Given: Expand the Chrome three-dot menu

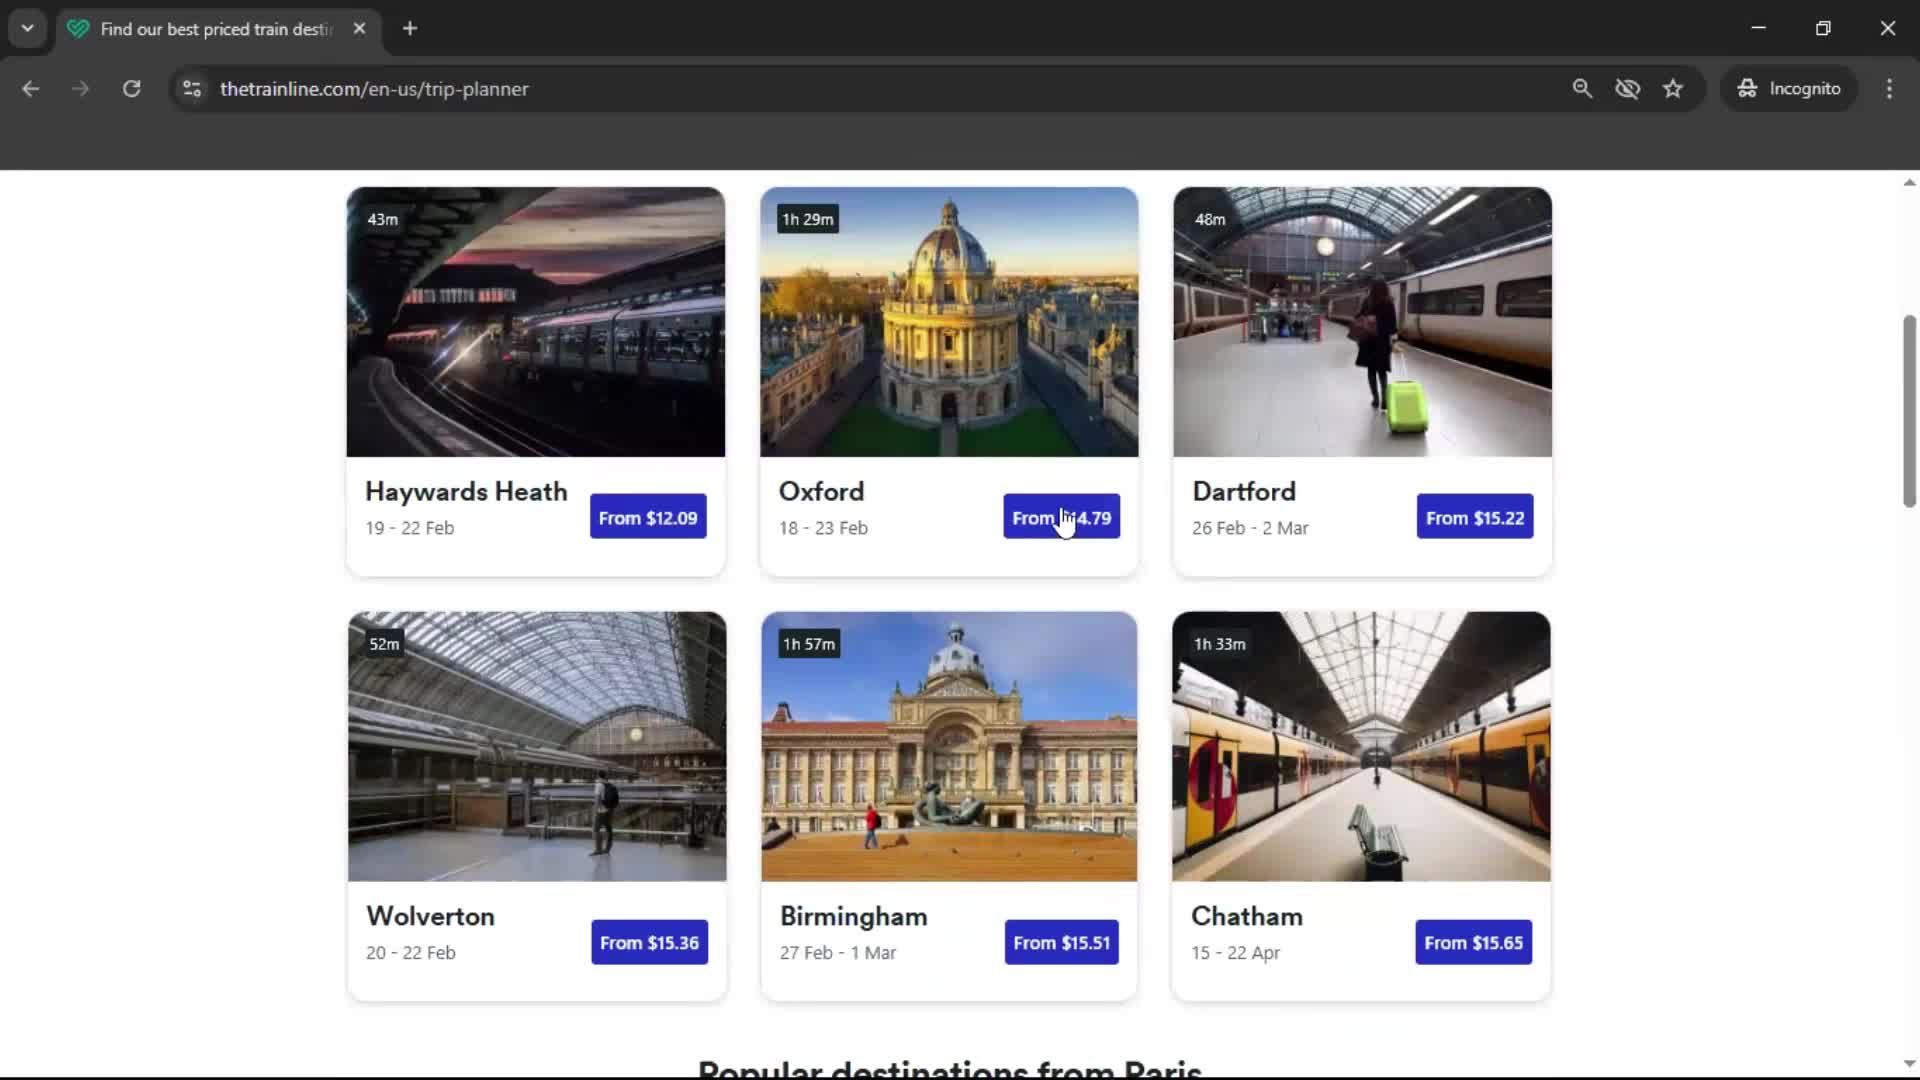Looking at the screenshot, I should pos(1890,88).
